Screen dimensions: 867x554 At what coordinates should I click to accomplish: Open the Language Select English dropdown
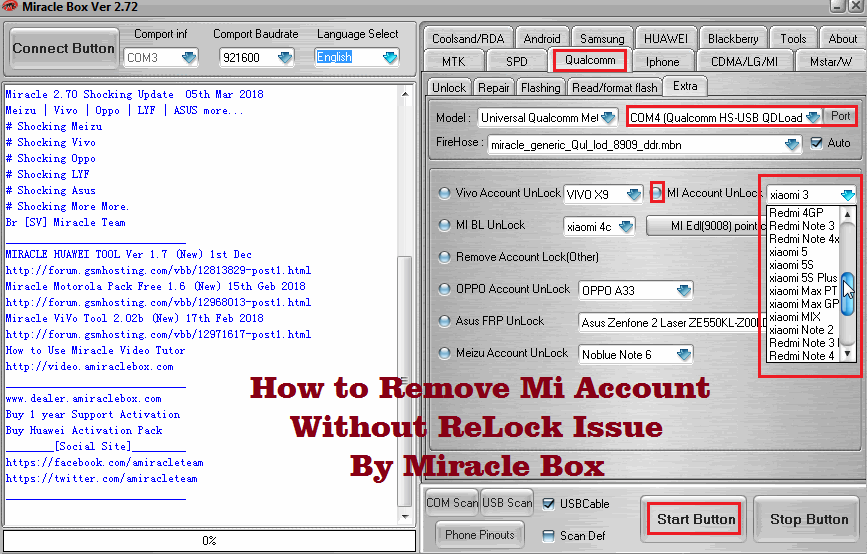(390, 58)
